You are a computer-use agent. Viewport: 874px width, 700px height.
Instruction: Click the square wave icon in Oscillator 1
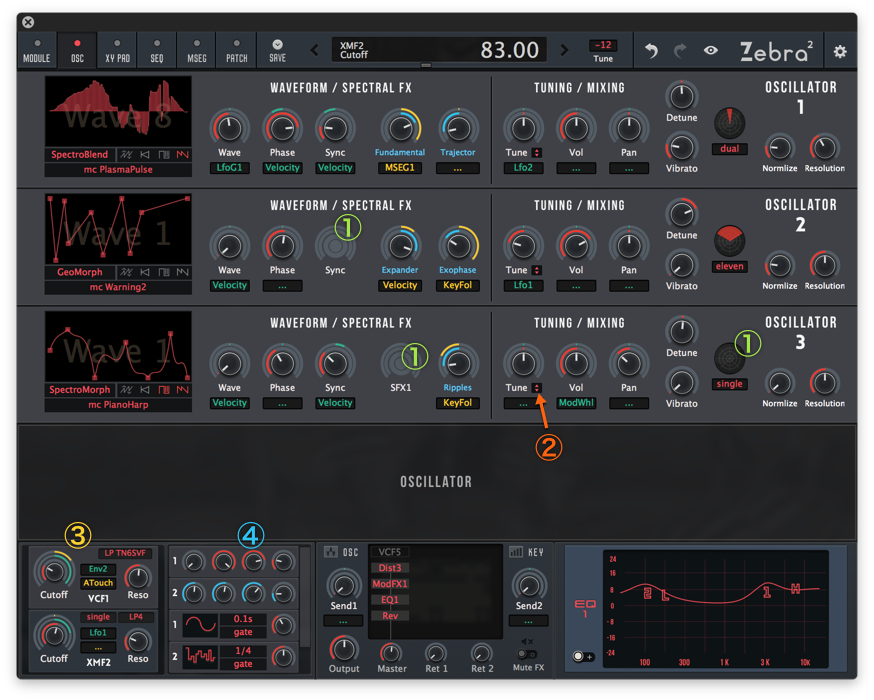point(164,154)
